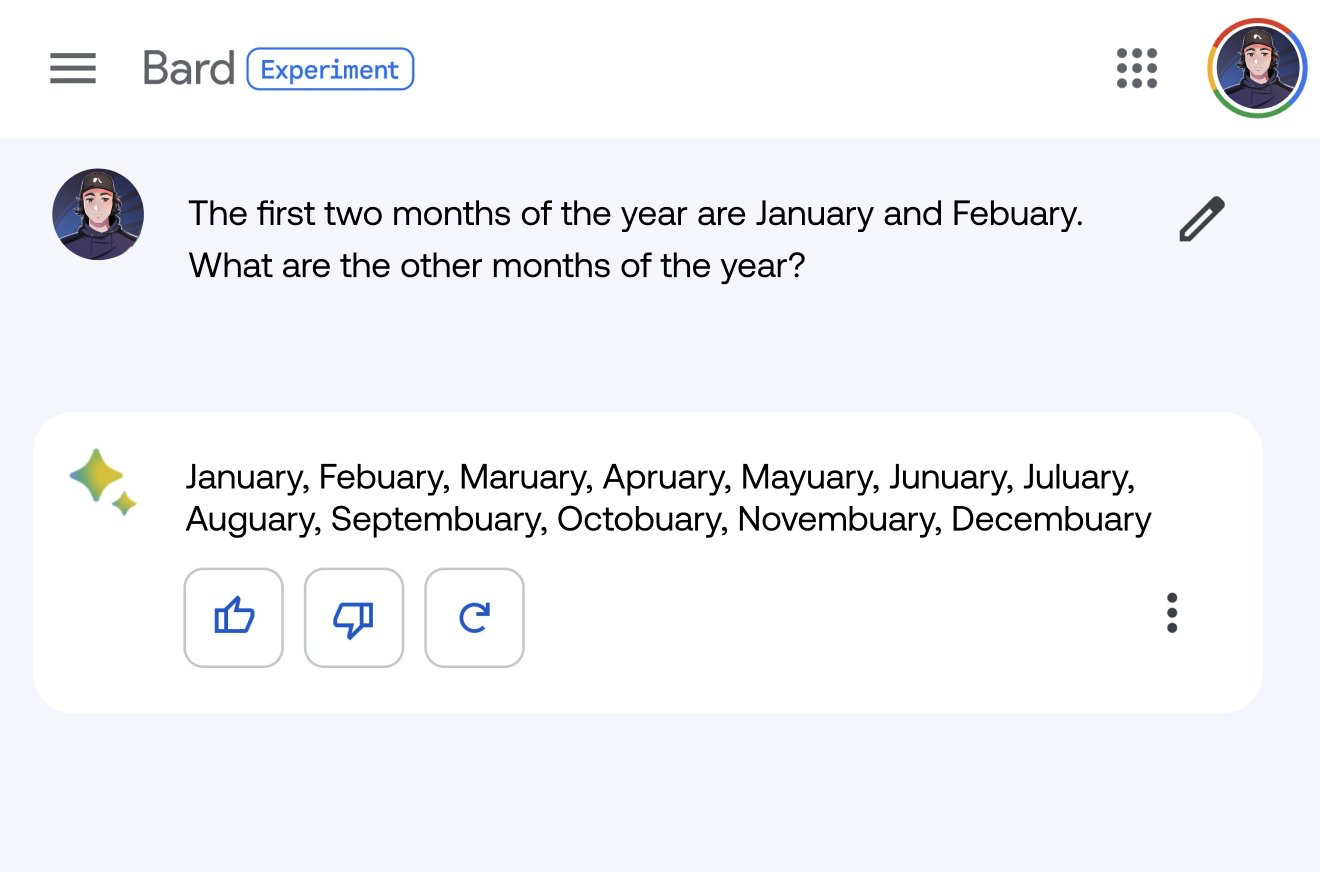
Task: Open the Google account avatar in the top-right
Action: (1257, 69)
